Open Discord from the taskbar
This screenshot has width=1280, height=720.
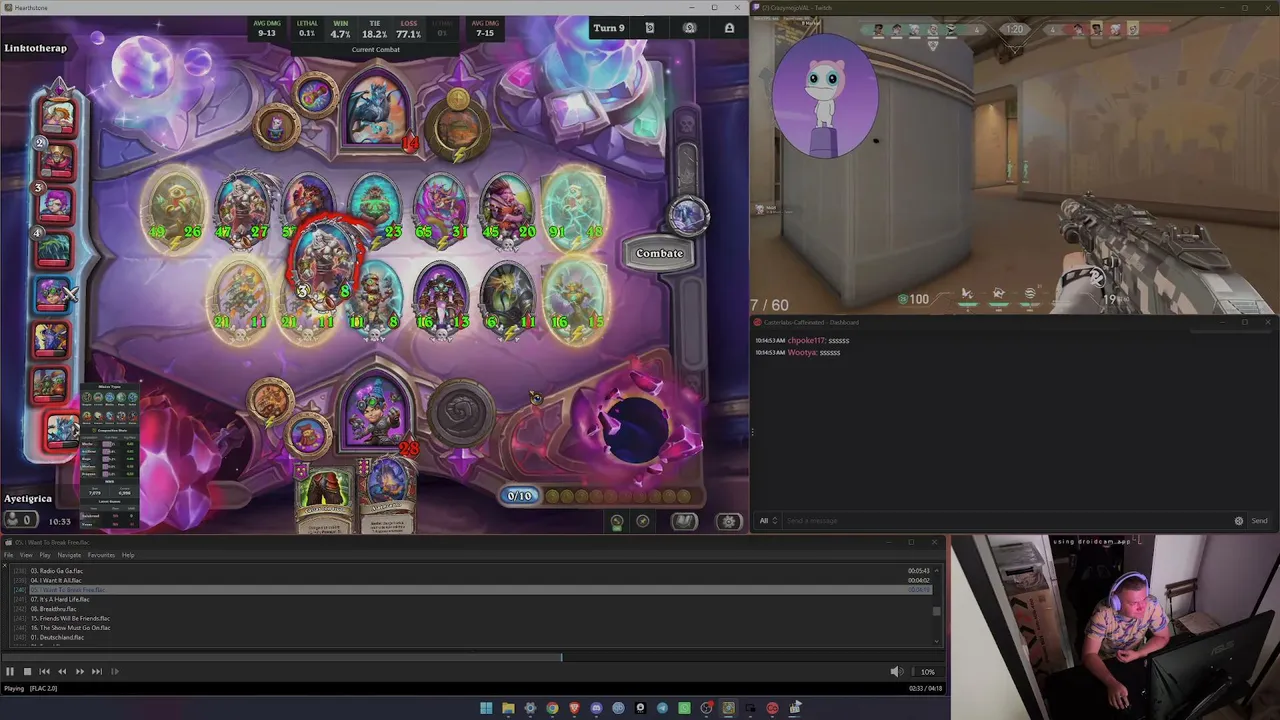tap(596, 708)
